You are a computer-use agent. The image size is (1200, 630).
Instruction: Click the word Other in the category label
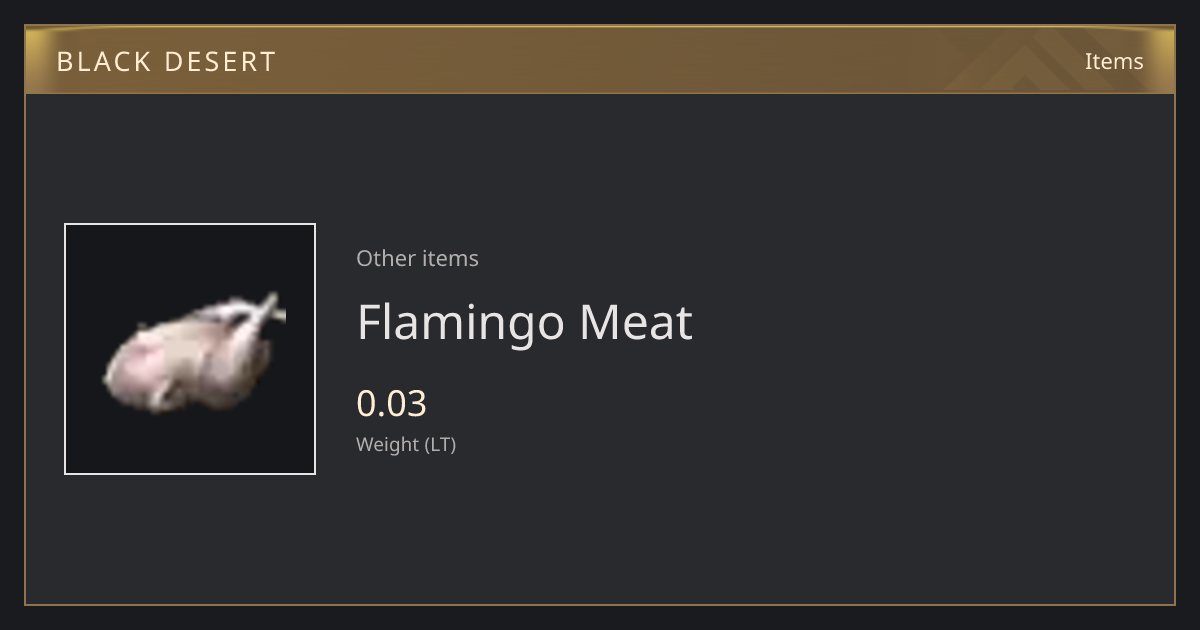click(386, 258)
